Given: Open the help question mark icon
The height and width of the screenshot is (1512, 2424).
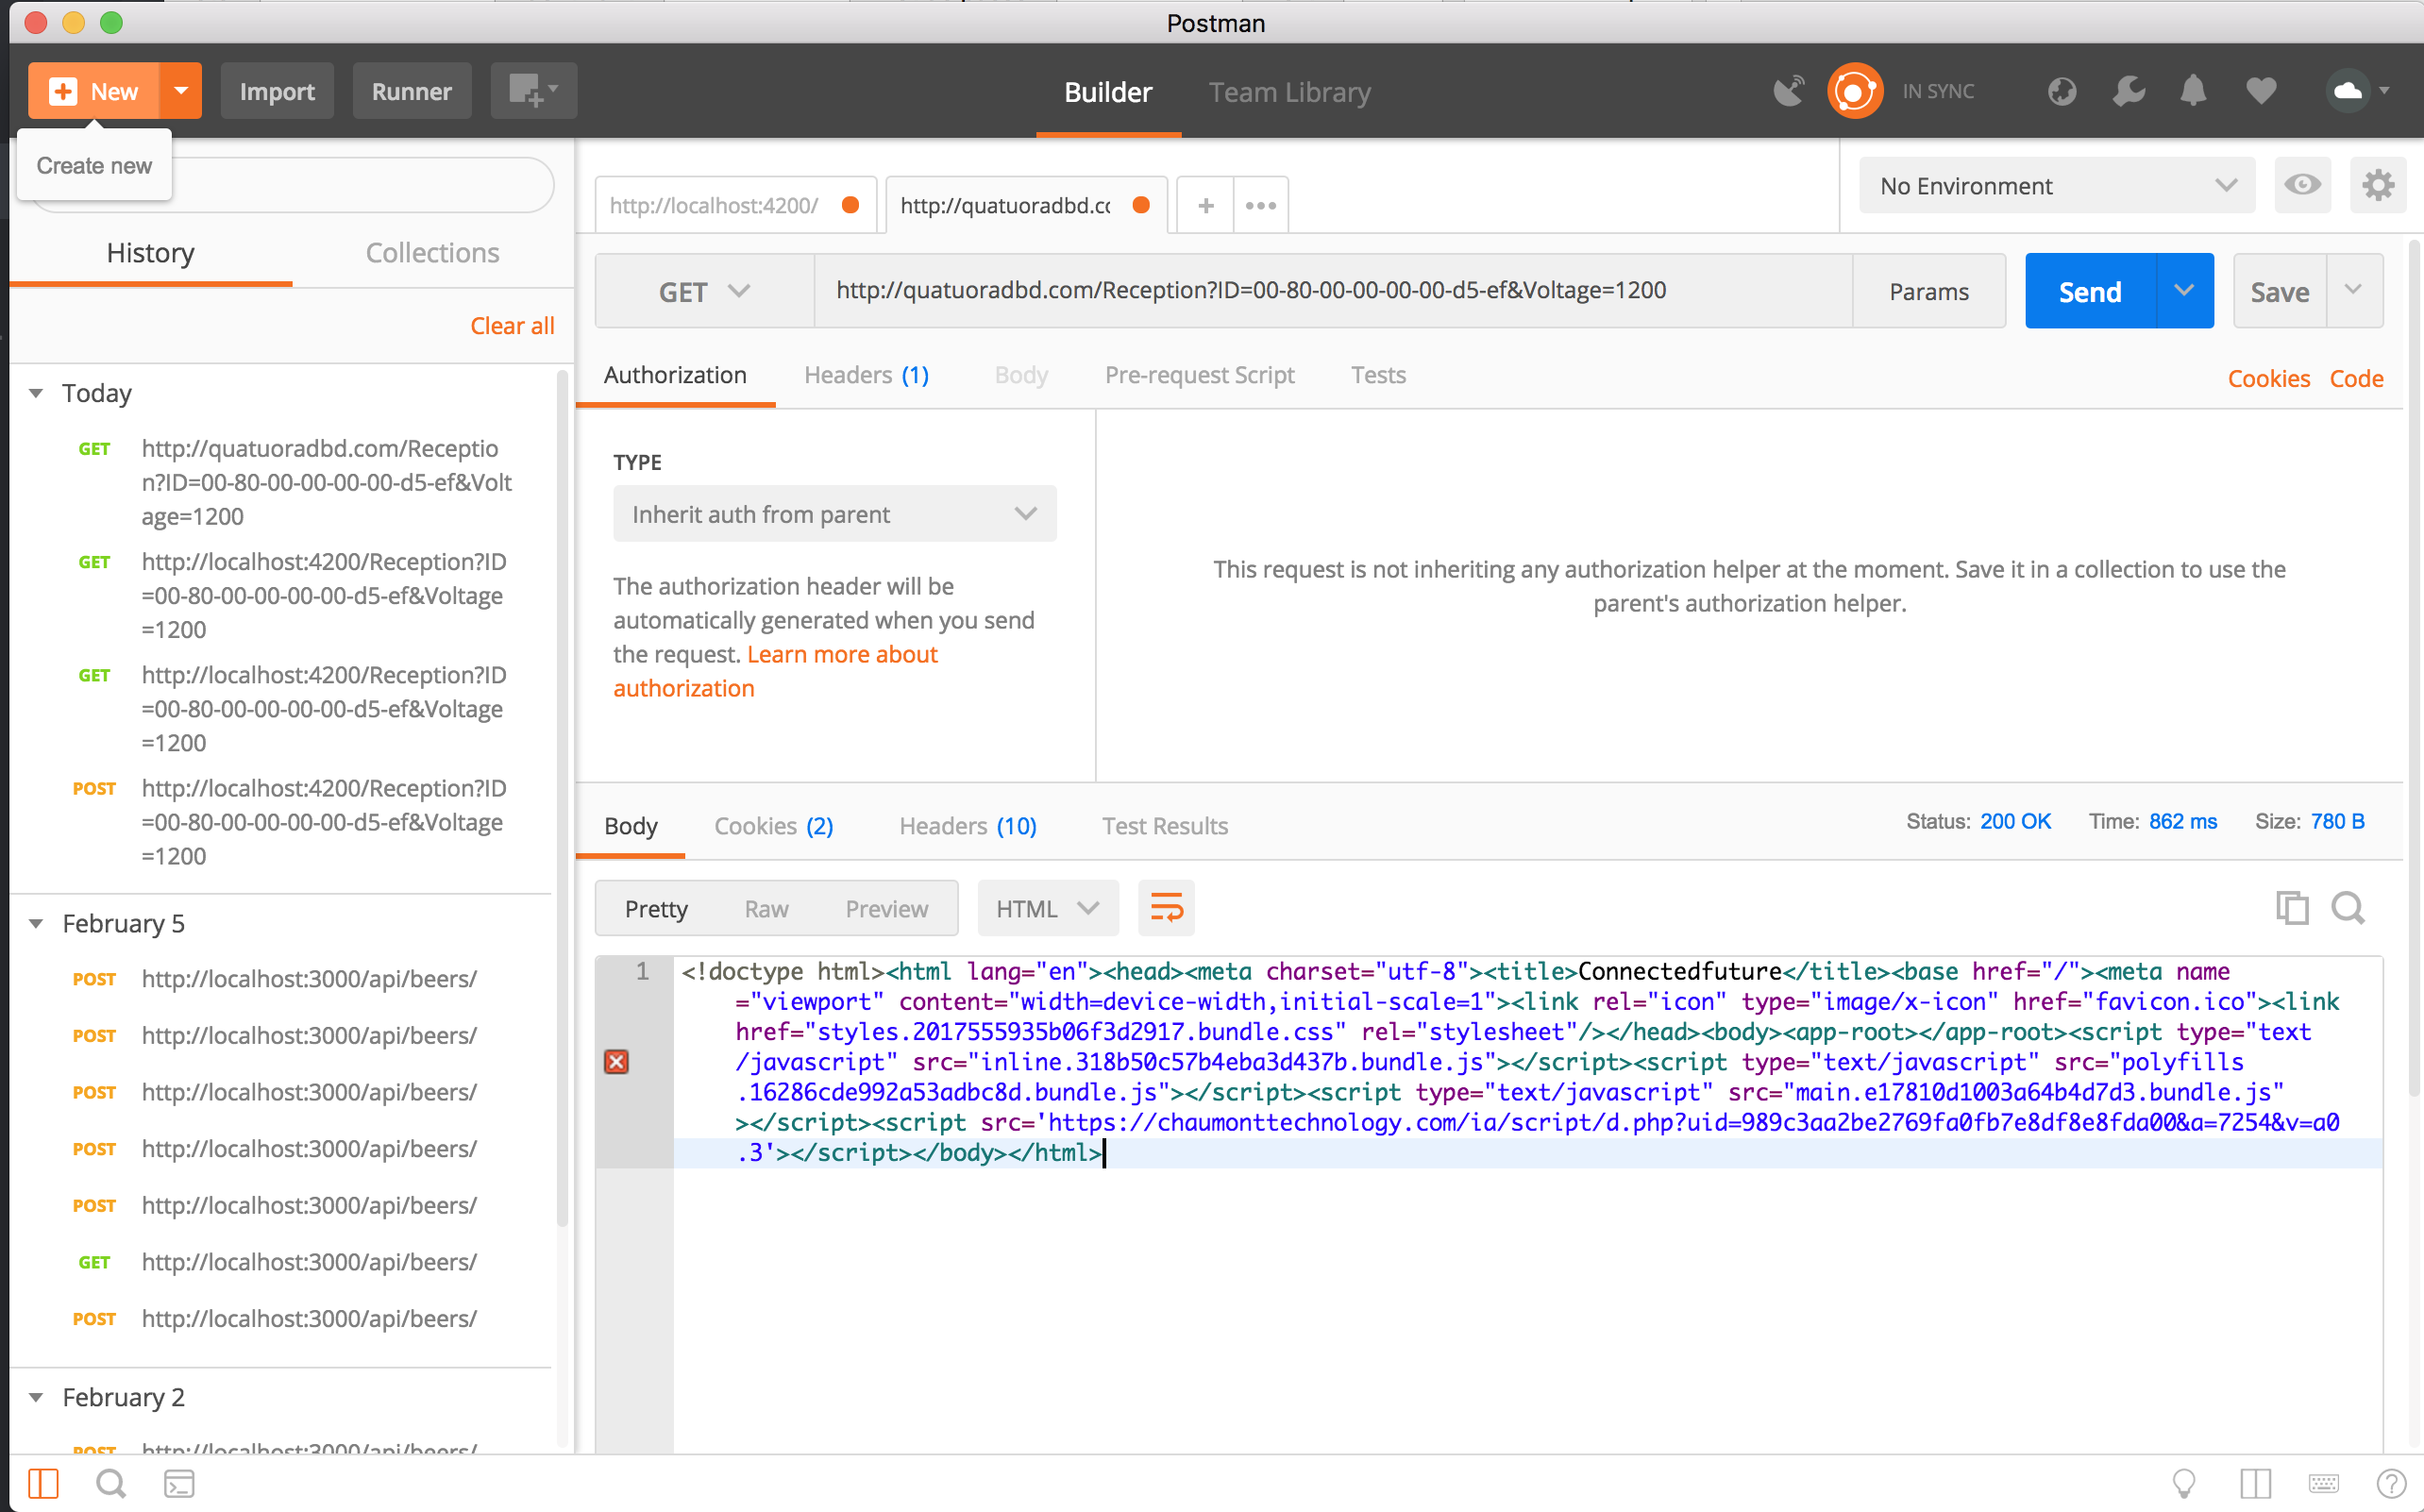Looking at the screenshot, I should tap(2392, 1483).
